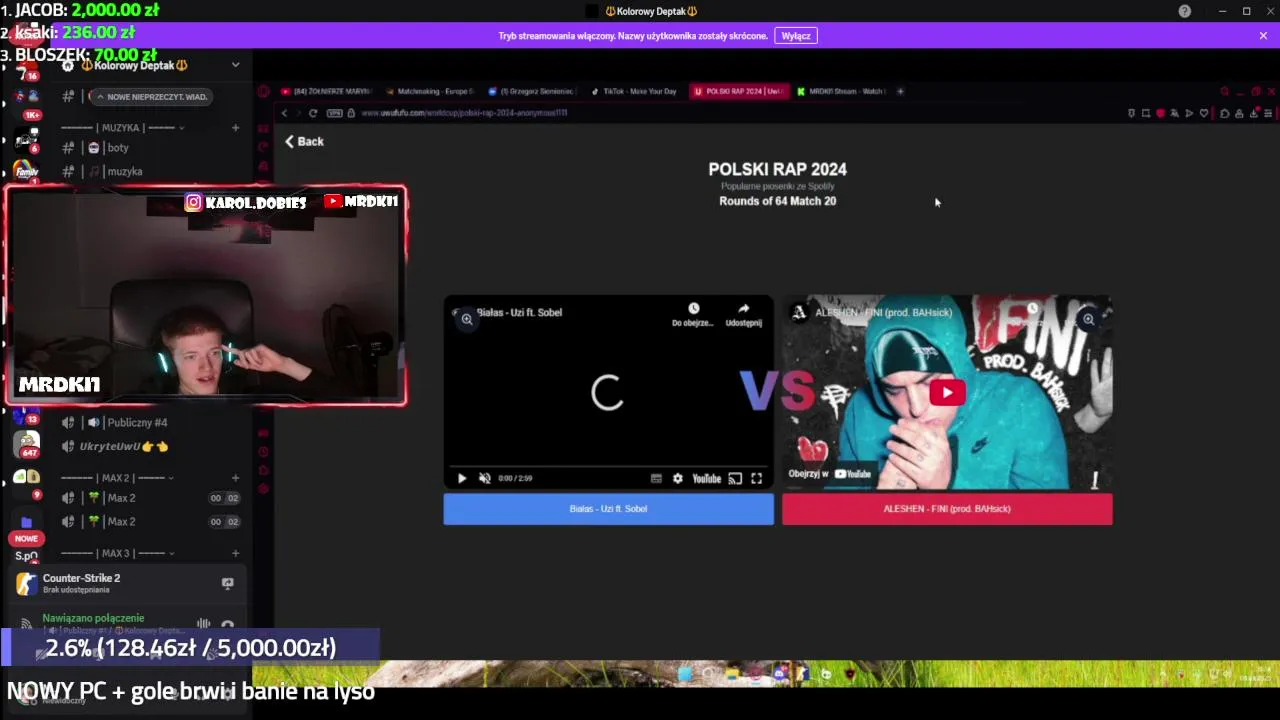Viewport: 1280px width, 720px height.
Task: Open the YouTube logo link in player
Action: click(x=706, y=478)
